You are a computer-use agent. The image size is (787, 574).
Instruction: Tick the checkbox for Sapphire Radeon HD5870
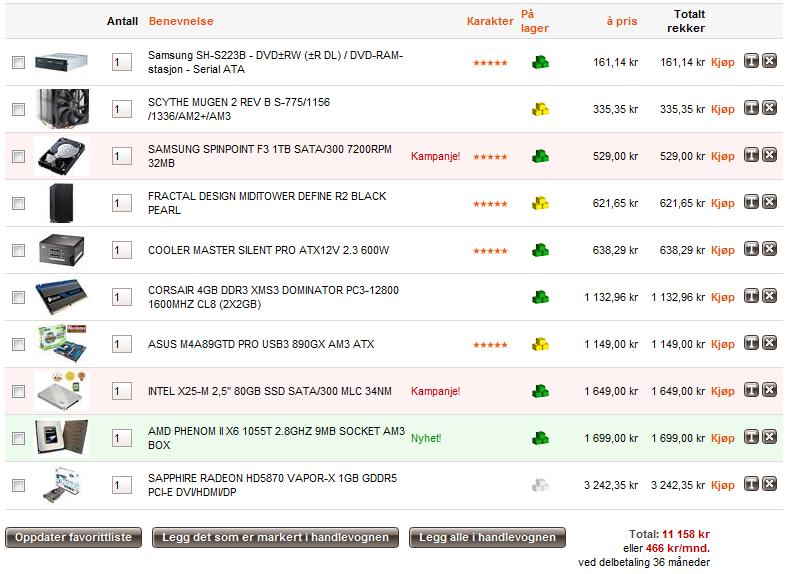pyautogui.click(x=19, y=485)
